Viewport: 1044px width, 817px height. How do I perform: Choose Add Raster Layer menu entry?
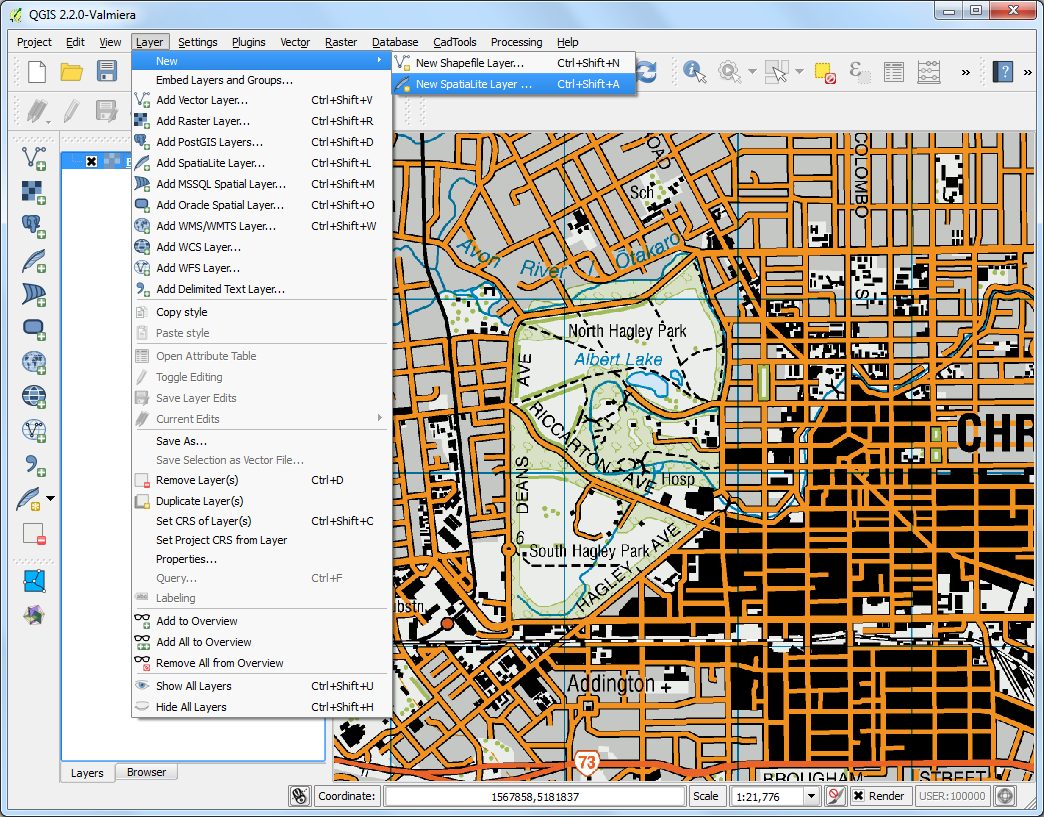261,121
